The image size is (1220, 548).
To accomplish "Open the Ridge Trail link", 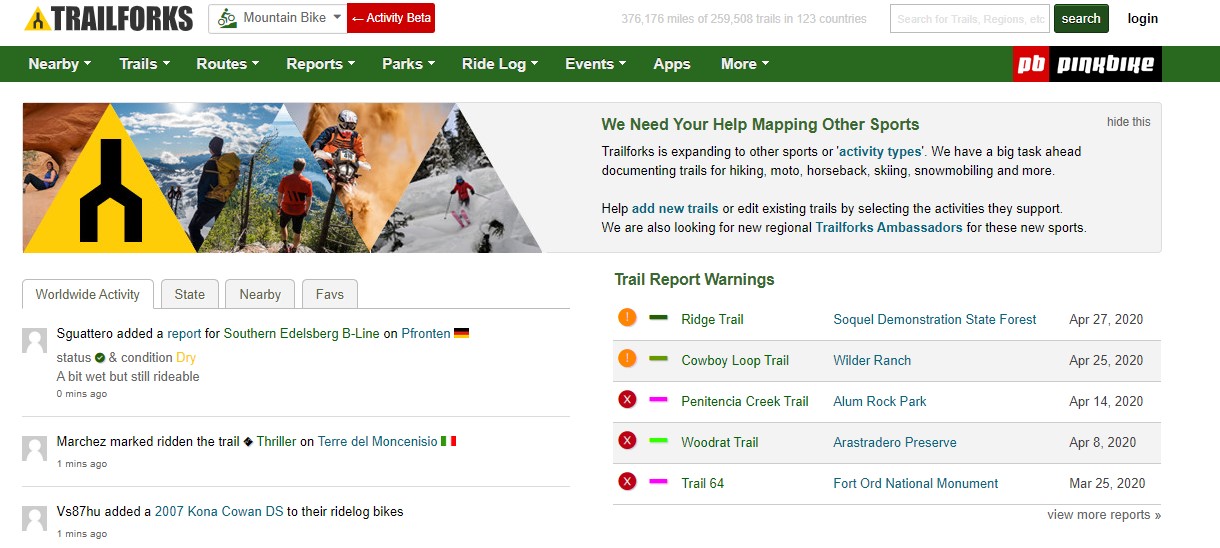I will click(x=712, y=320).
